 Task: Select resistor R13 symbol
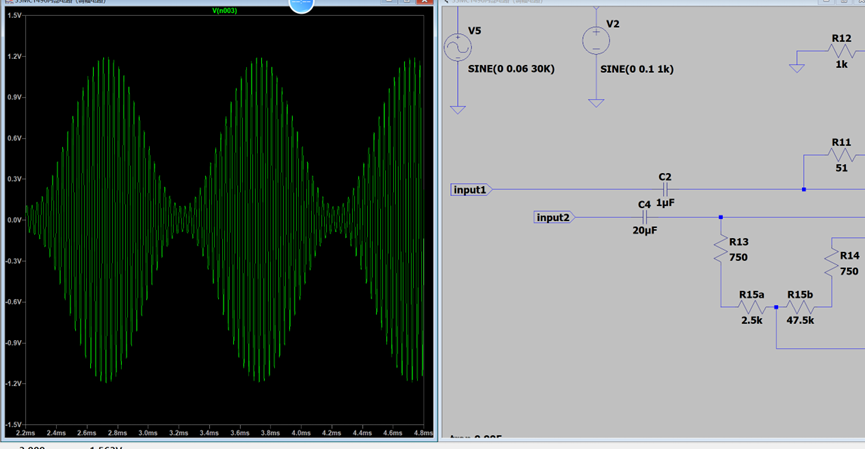[721, 249]
